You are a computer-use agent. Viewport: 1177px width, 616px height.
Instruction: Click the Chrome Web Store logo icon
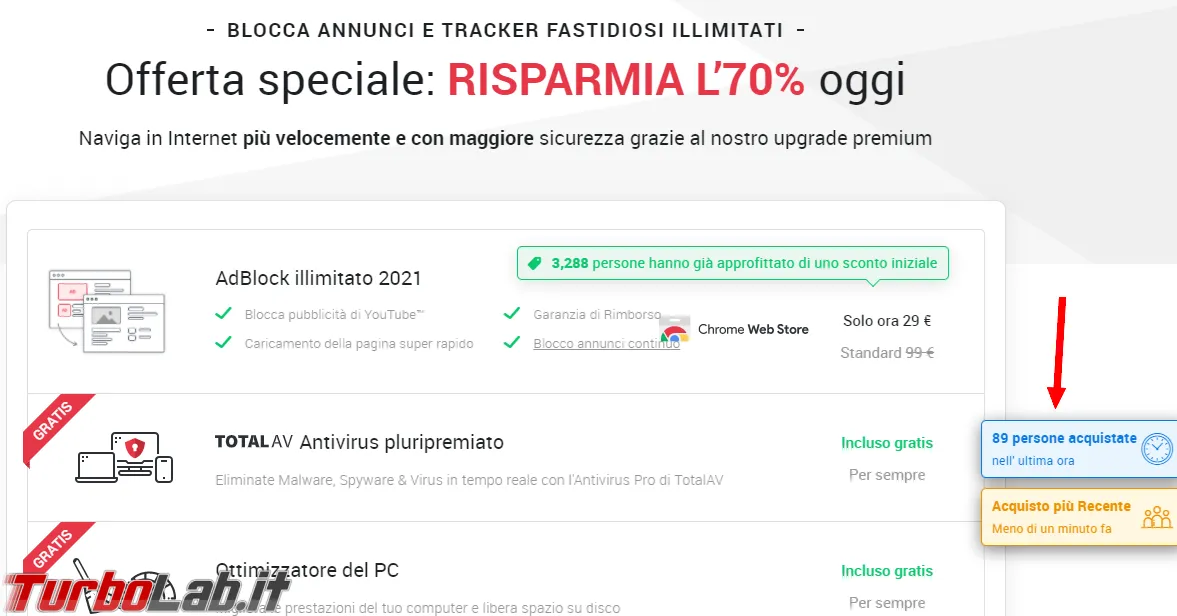click(674, 329)
